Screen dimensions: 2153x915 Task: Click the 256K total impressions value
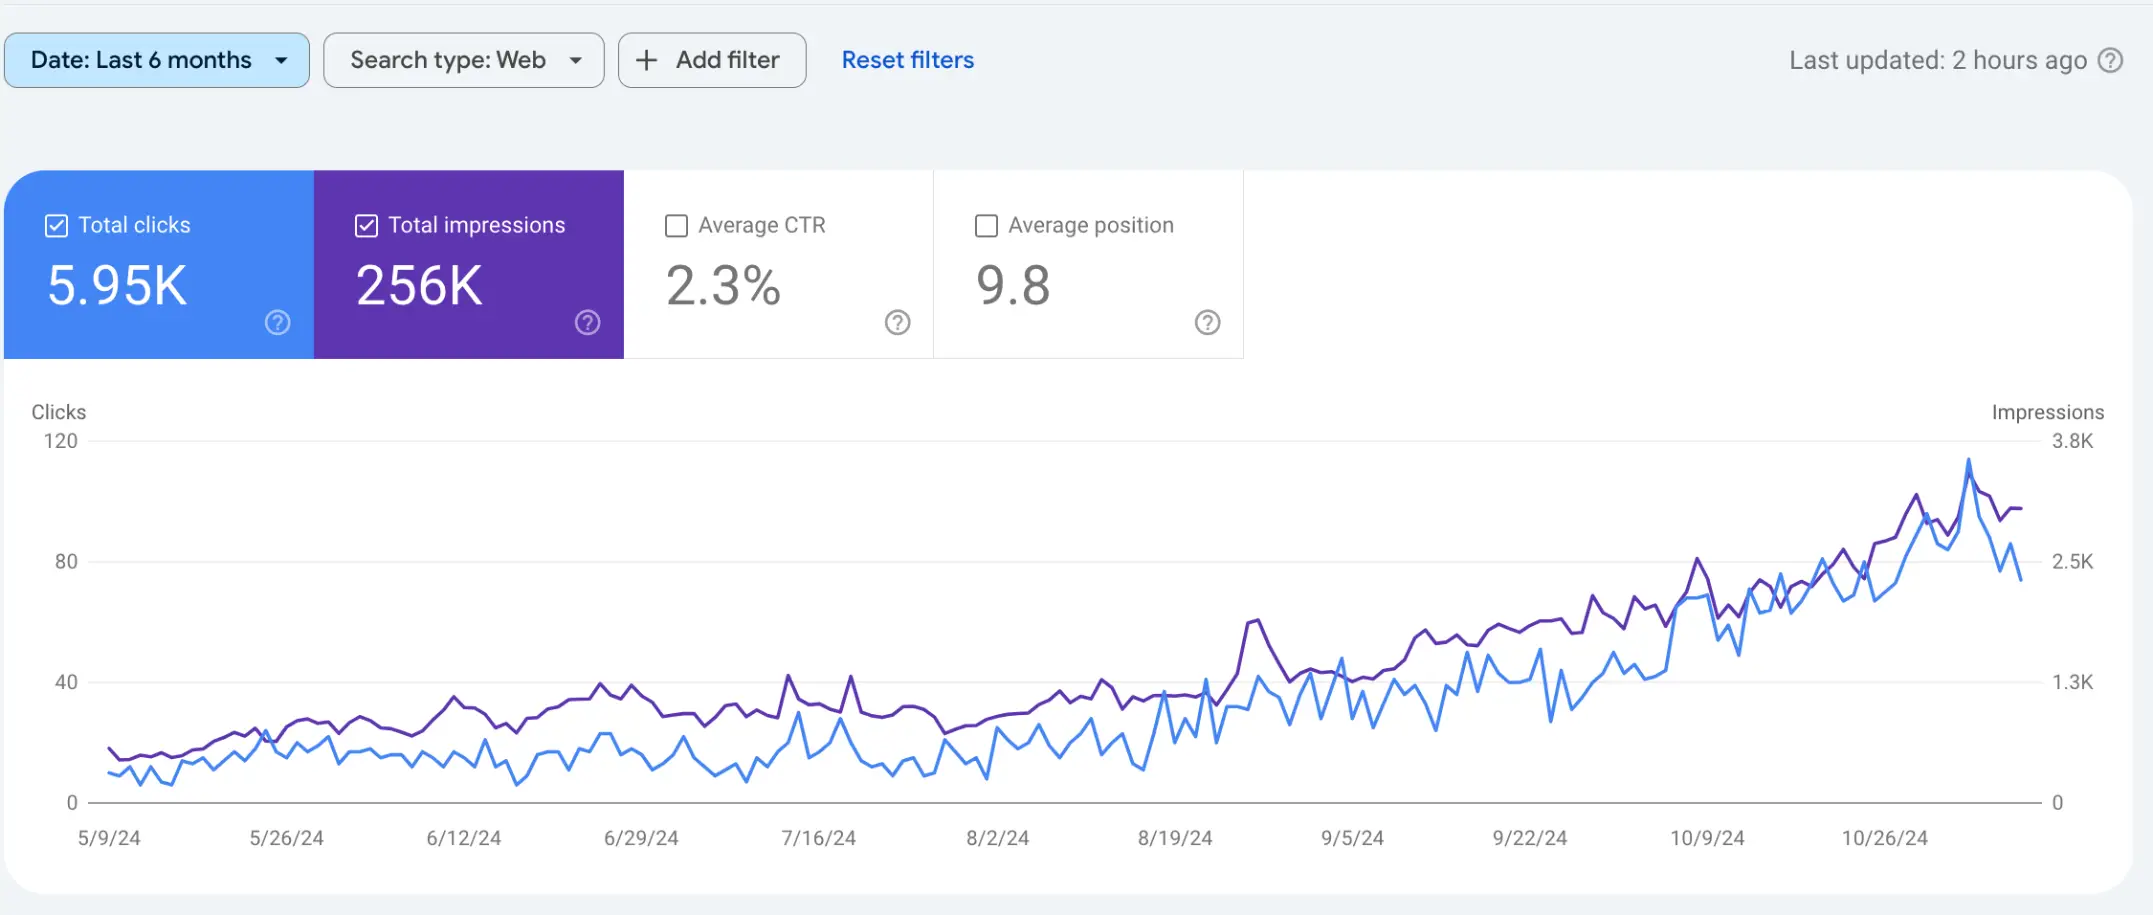click(420, 286)
